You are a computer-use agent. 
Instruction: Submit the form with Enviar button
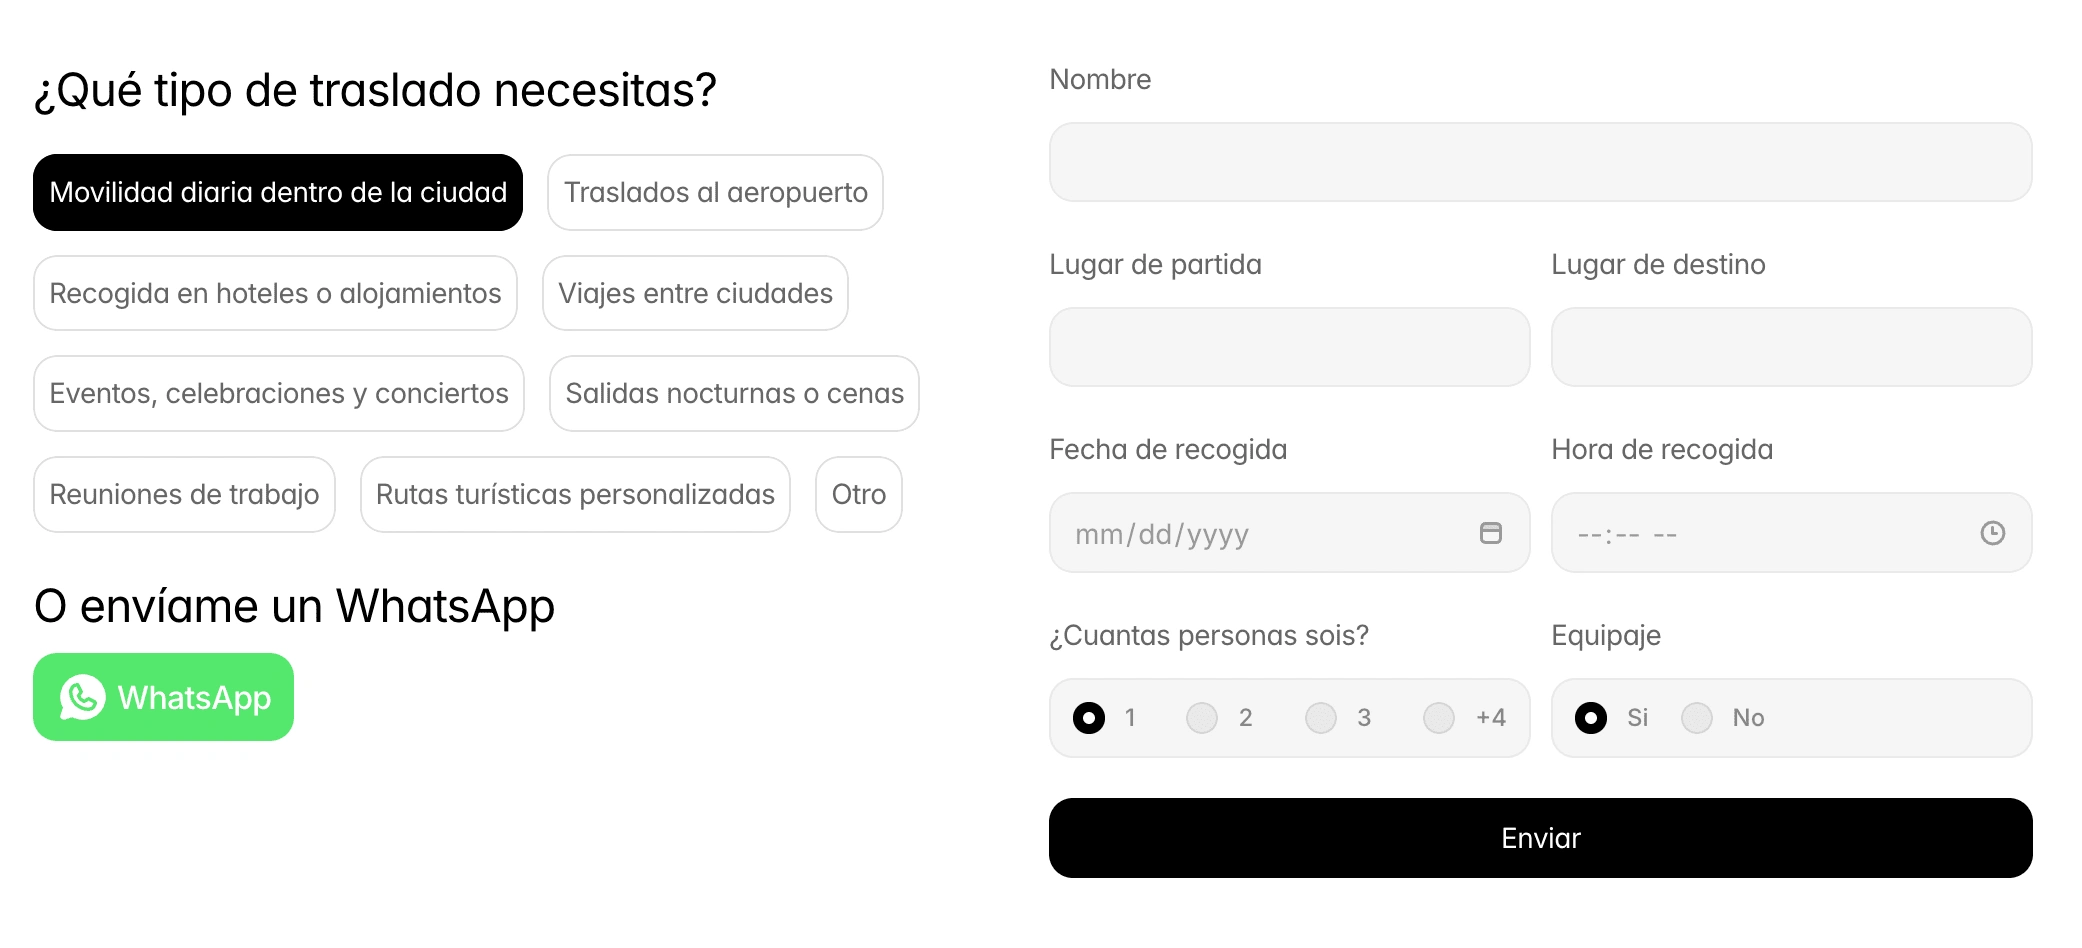tap(1540, 838)
